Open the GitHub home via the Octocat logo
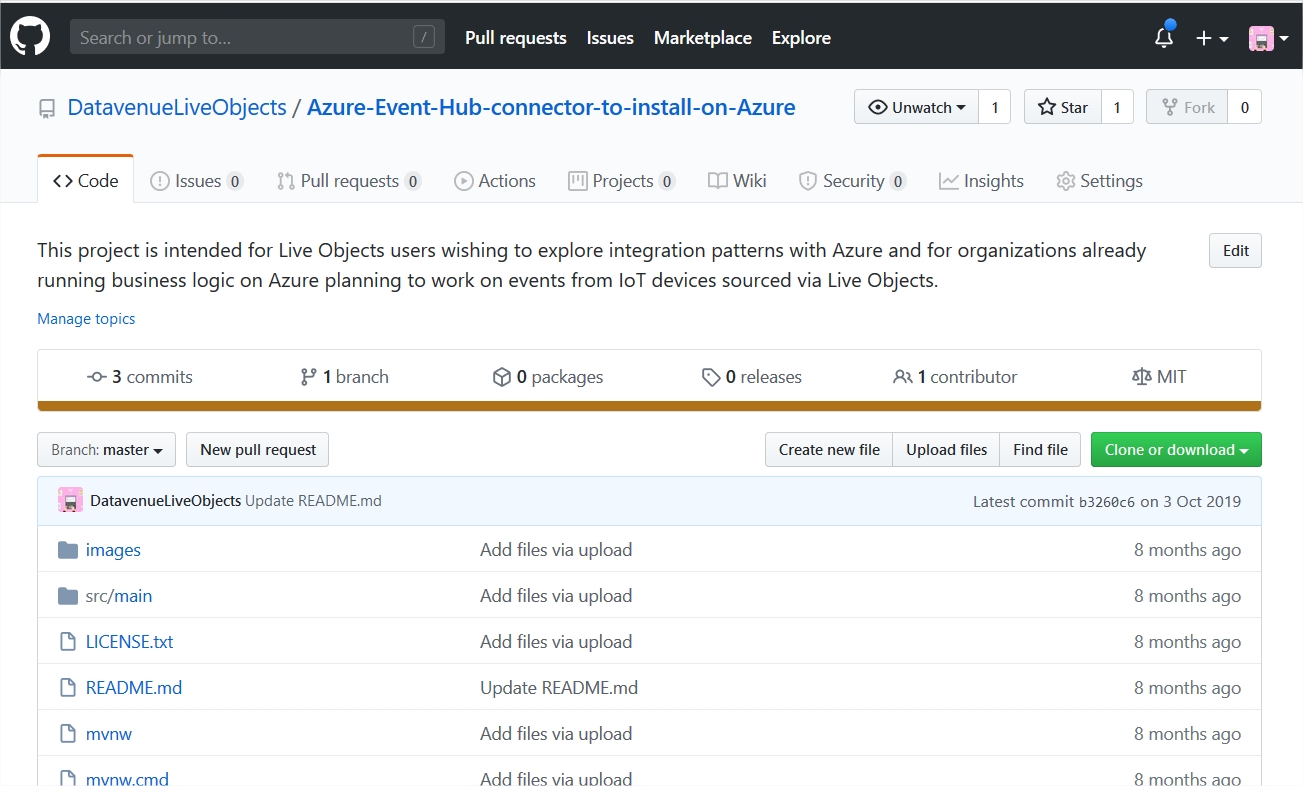This screenshot has height=786, width=1303. [x=29, y=36]
